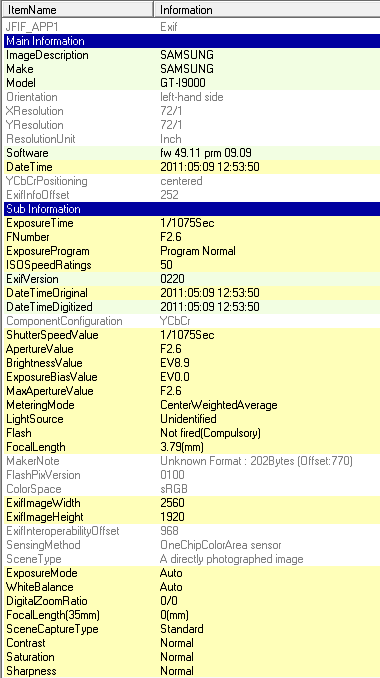Viewport: 380px width, 678px height.
Task: Select the Sharpness row
Action: click(192, 671)
